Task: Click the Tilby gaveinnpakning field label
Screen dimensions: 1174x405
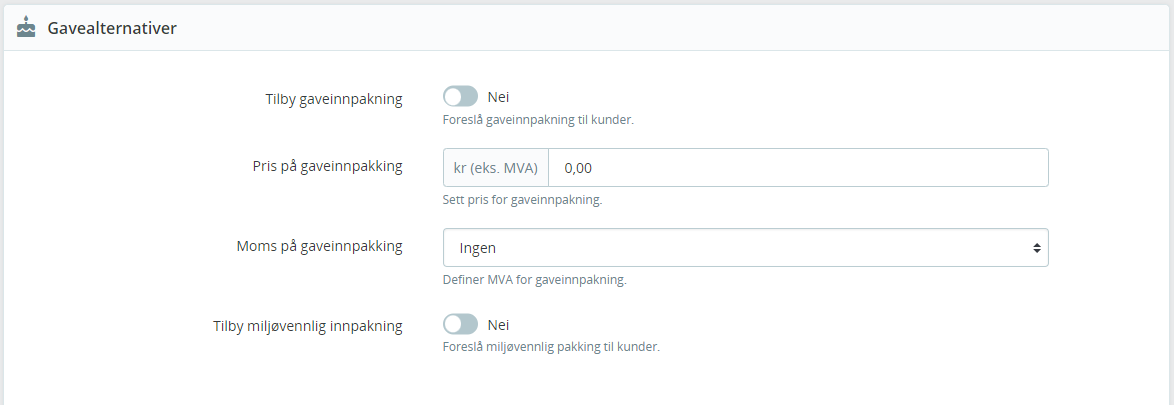Action: tap(333, 100)
